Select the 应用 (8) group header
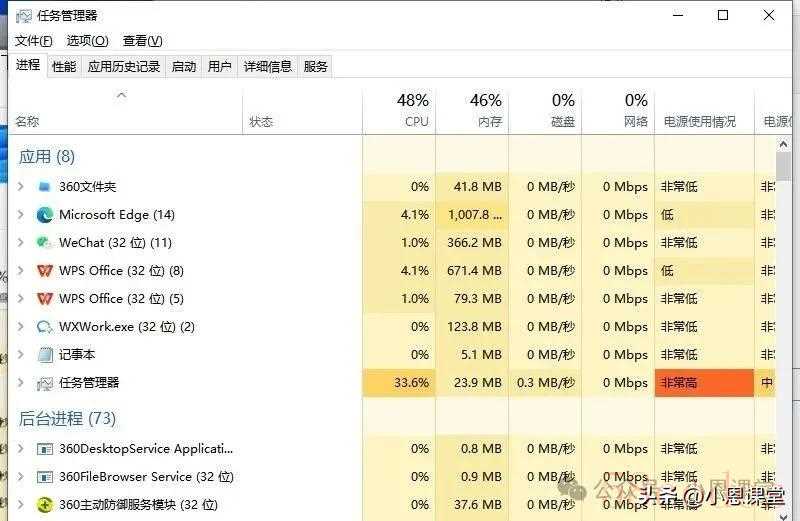 point(47,157)
